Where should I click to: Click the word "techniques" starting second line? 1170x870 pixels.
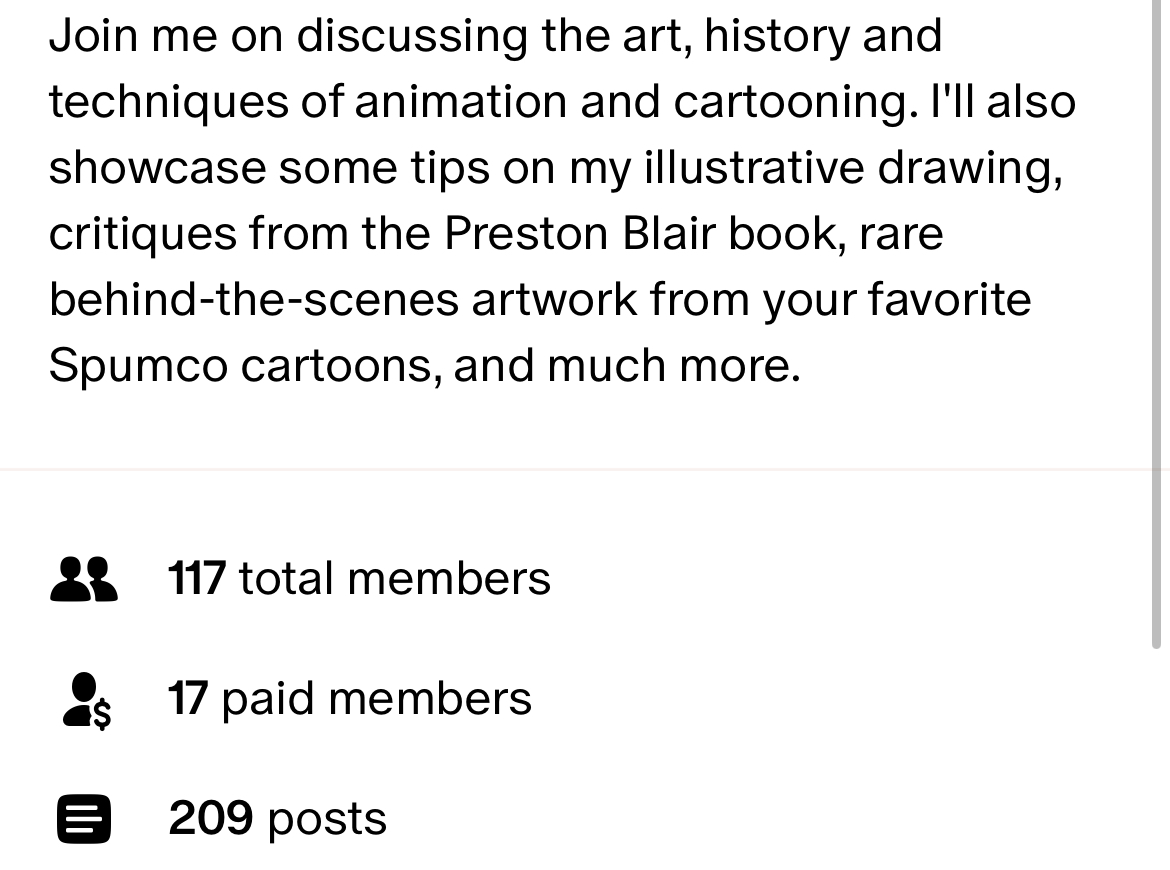point(169,102)
